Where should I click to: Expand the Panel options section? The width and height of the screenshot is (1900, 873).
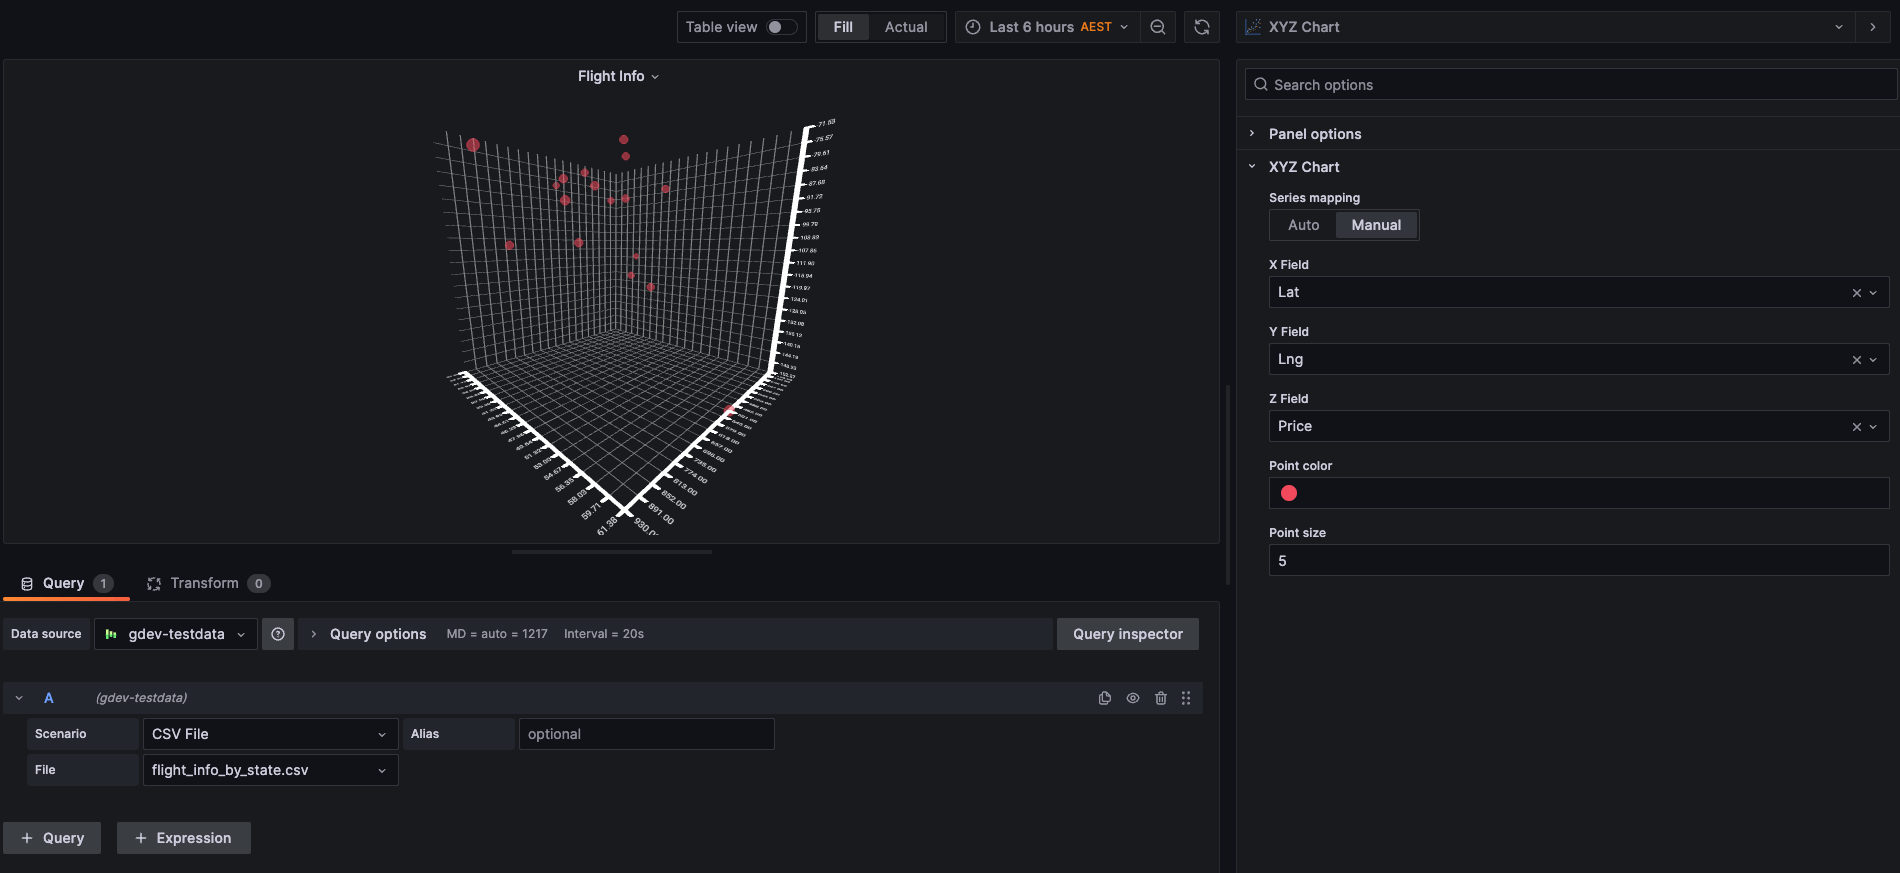pyautogui.click(x=1314, y=134)
